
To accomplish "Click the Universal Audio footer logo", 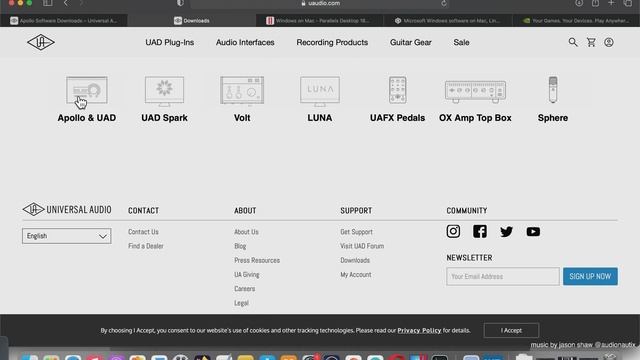I will (x=67, y=209).
